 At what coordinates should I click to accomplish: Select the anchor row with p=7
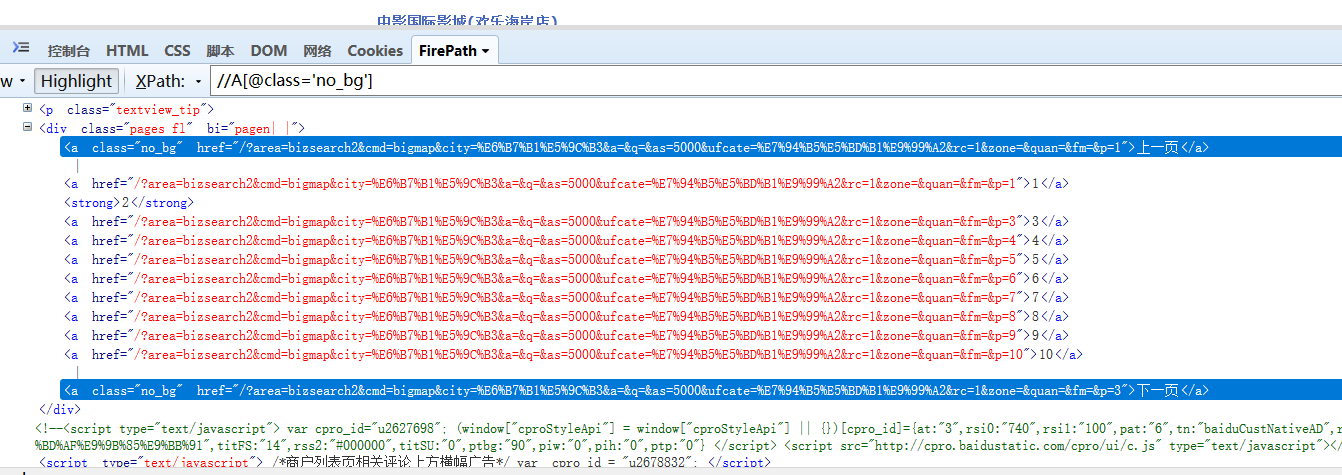(566, 298)
